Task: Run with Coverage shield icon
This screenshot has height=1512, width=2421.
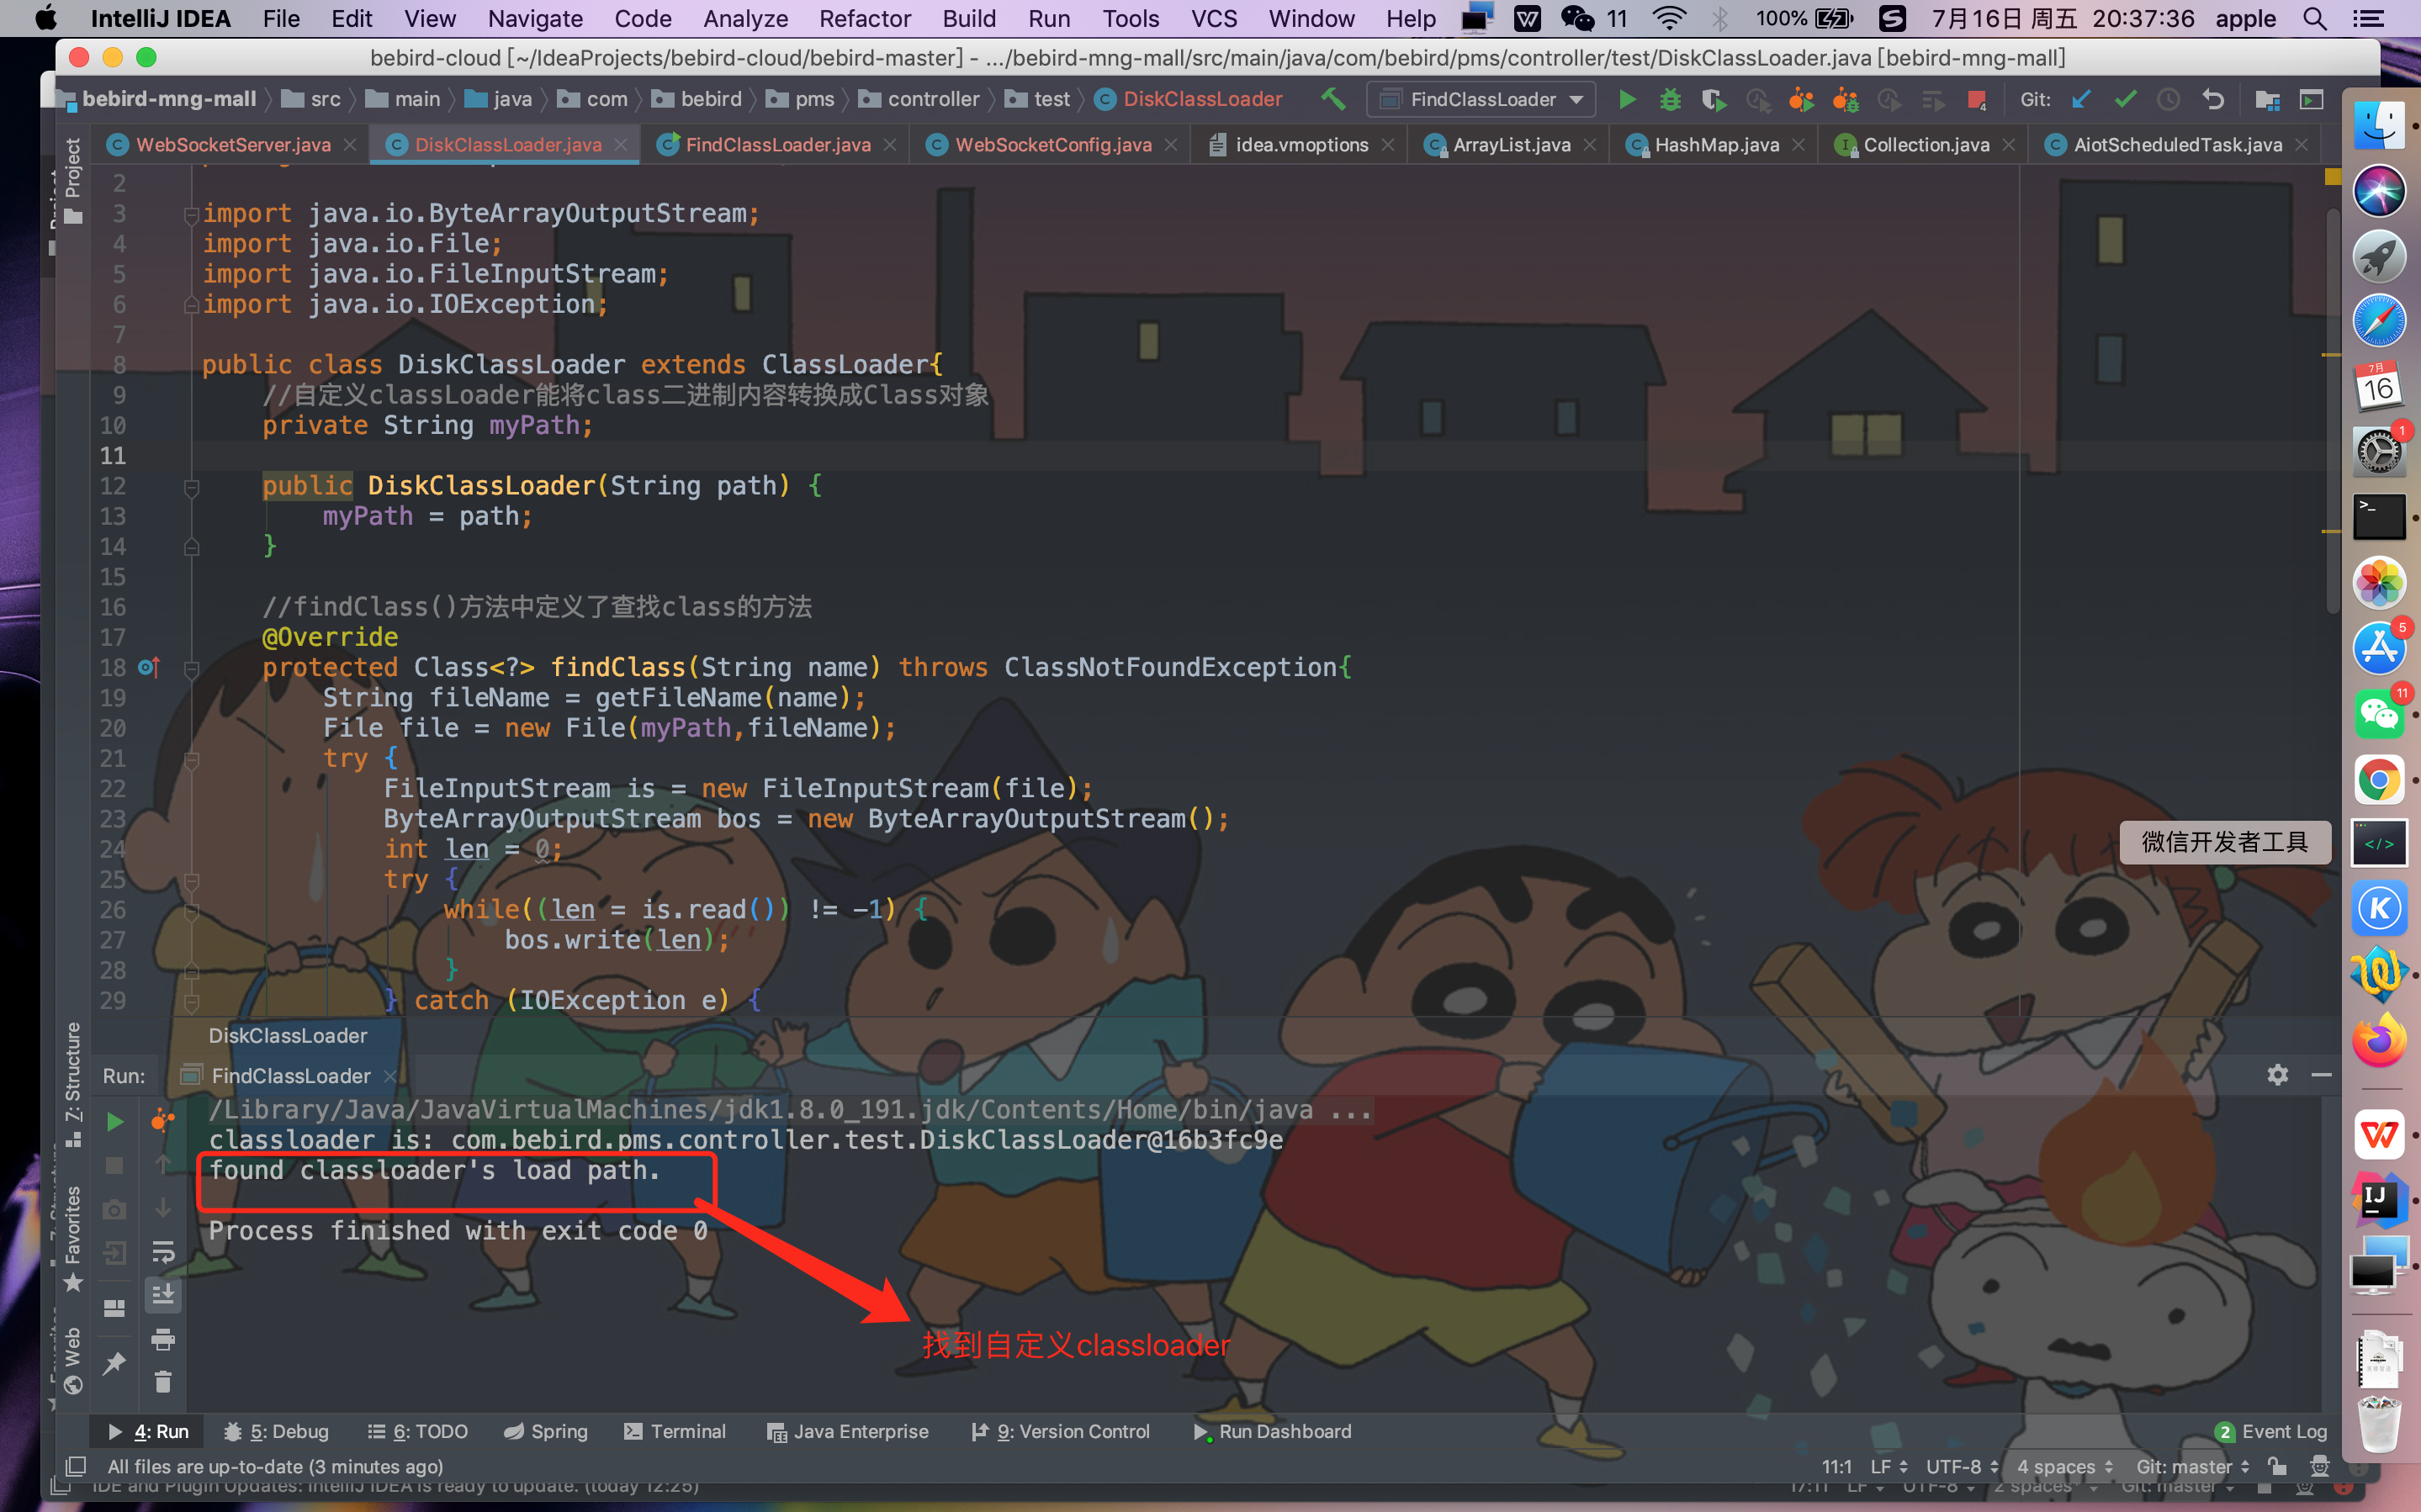Action: tap(1713, 99)
